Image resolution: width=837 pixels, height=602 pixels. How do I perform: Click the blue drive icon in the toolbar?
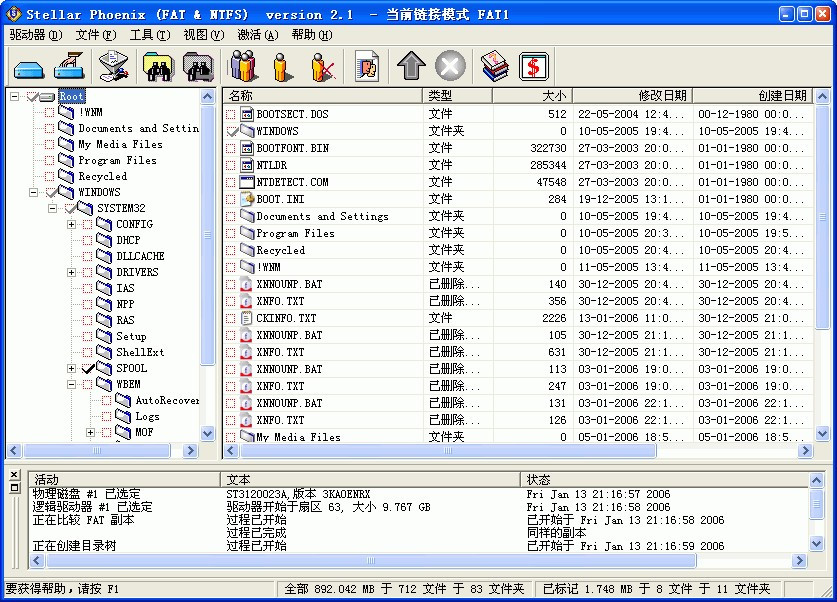[x=29, y=68]
